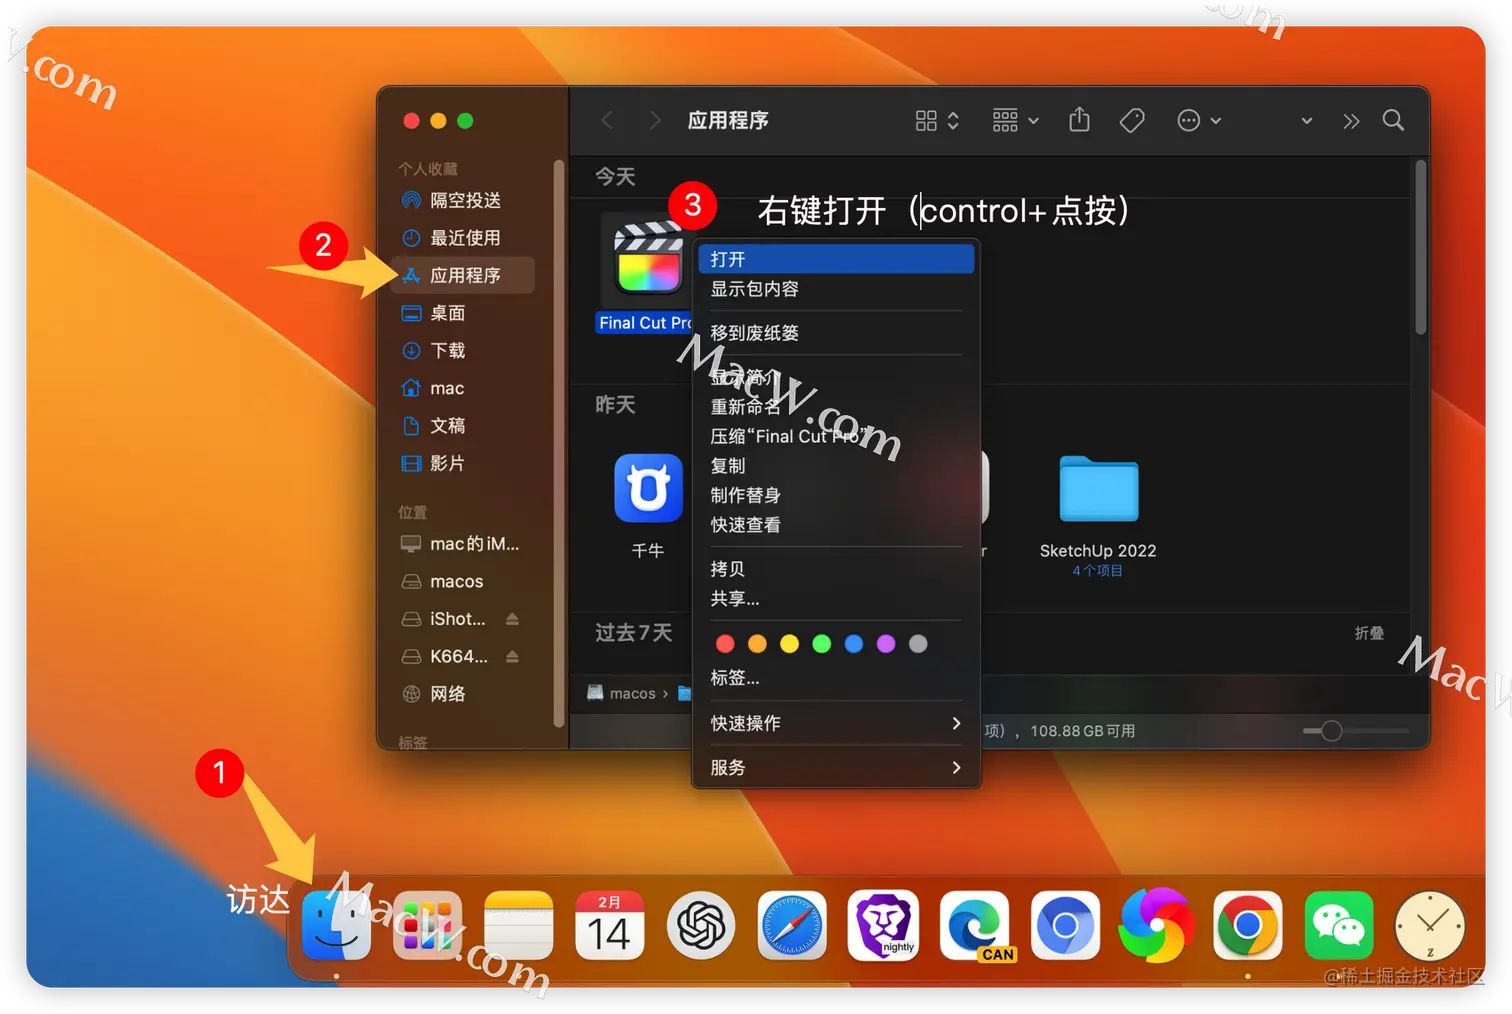The image size is (1512, 1014).
Task: Open 文稿 in the sidebar
Action: click(463, 426)
